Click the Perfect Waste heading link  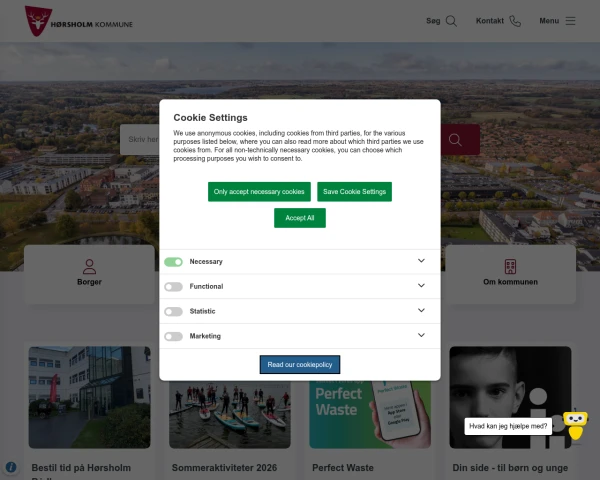[343, 468]
